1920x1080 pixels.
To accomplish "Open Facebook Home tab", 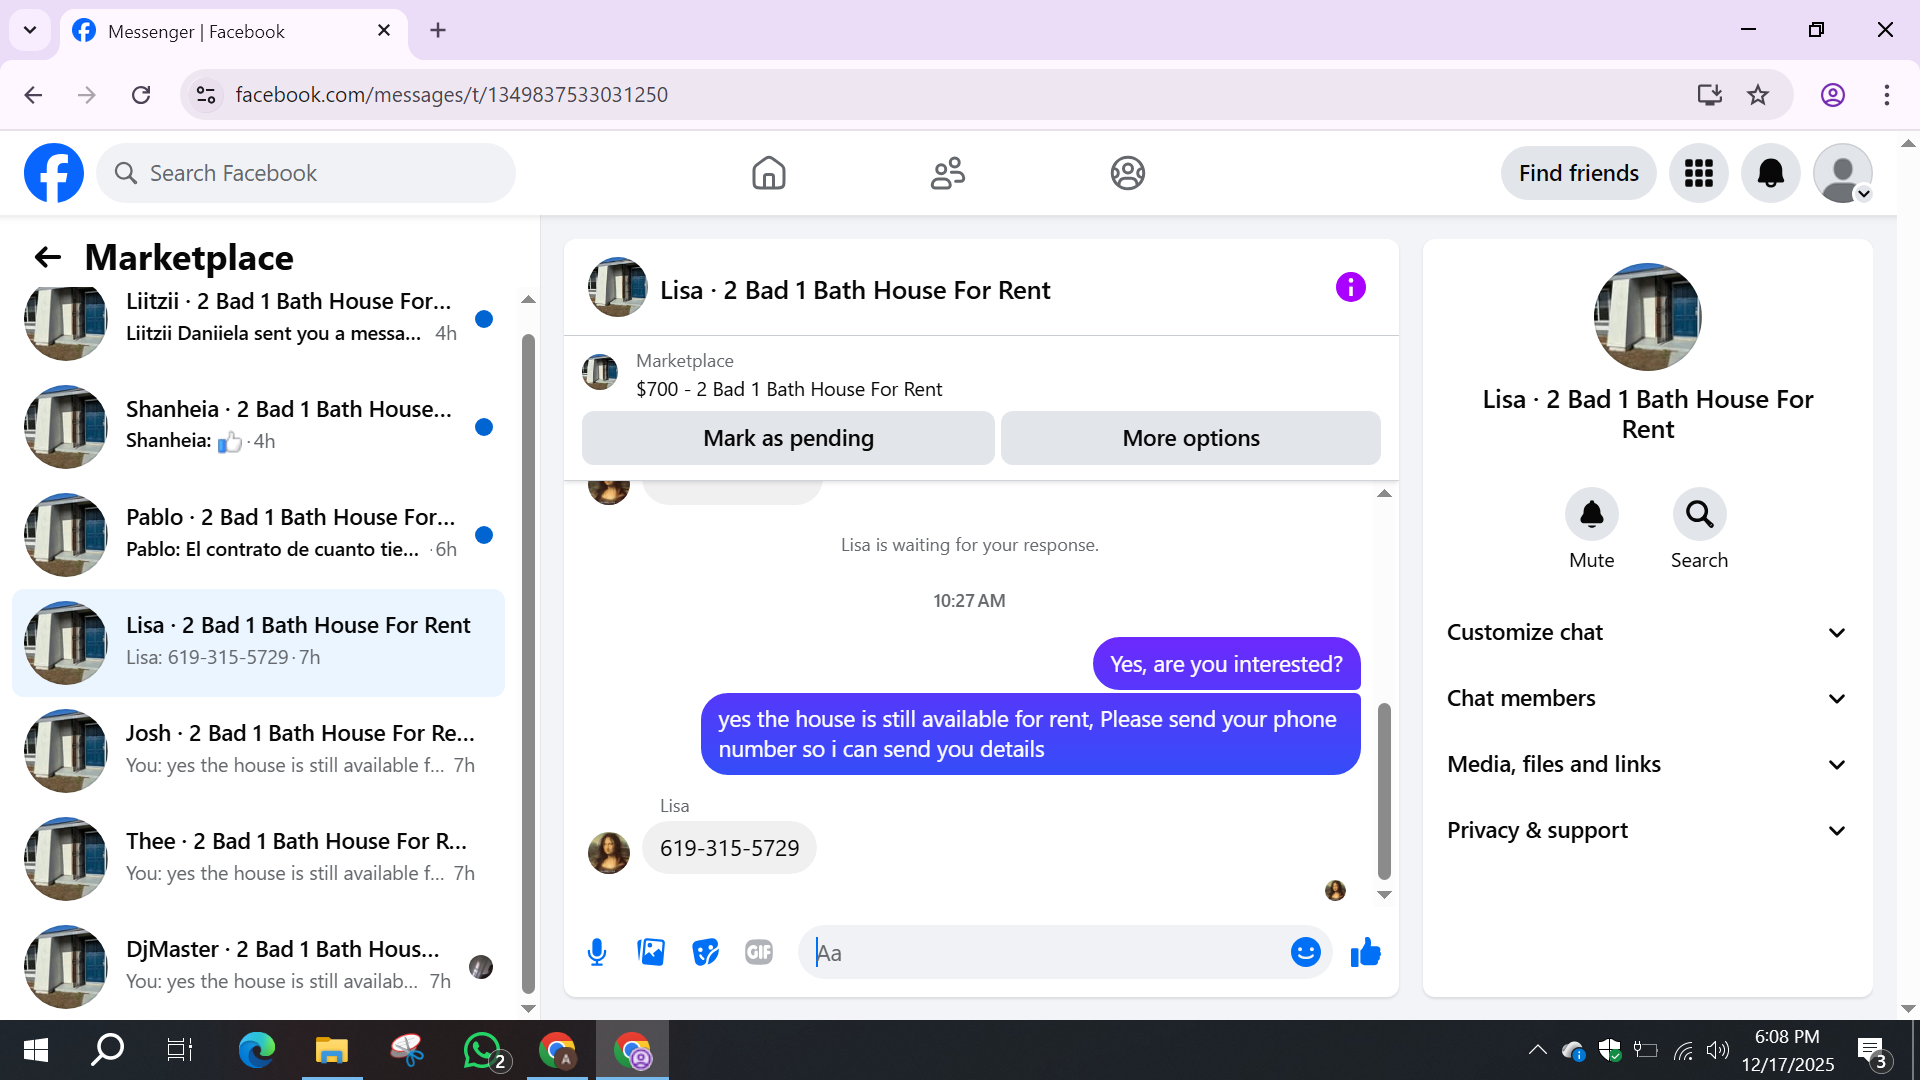I will click(x=768, y=173).
